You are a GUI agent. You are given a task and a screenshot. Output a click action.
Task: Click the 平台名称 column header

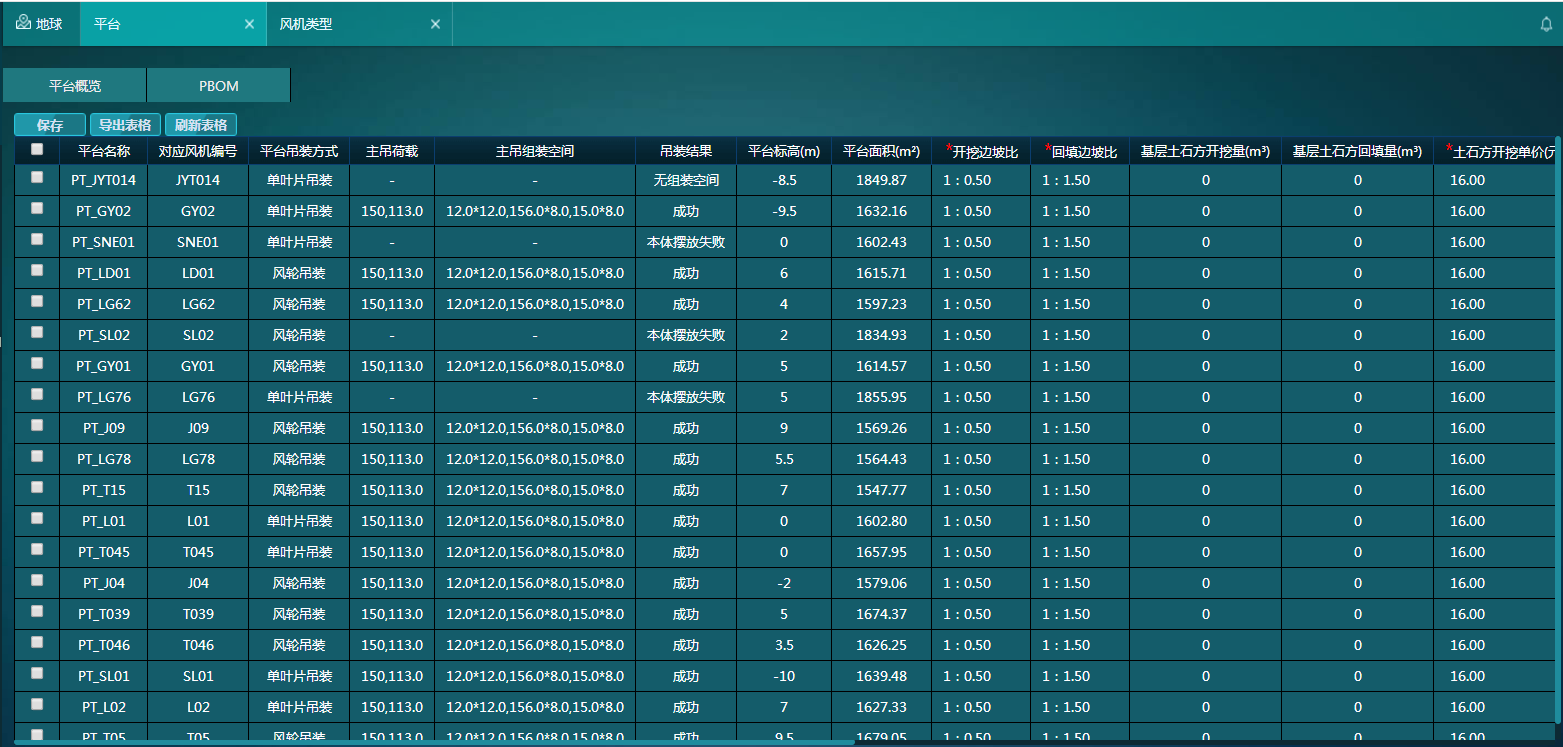point(103,151)
